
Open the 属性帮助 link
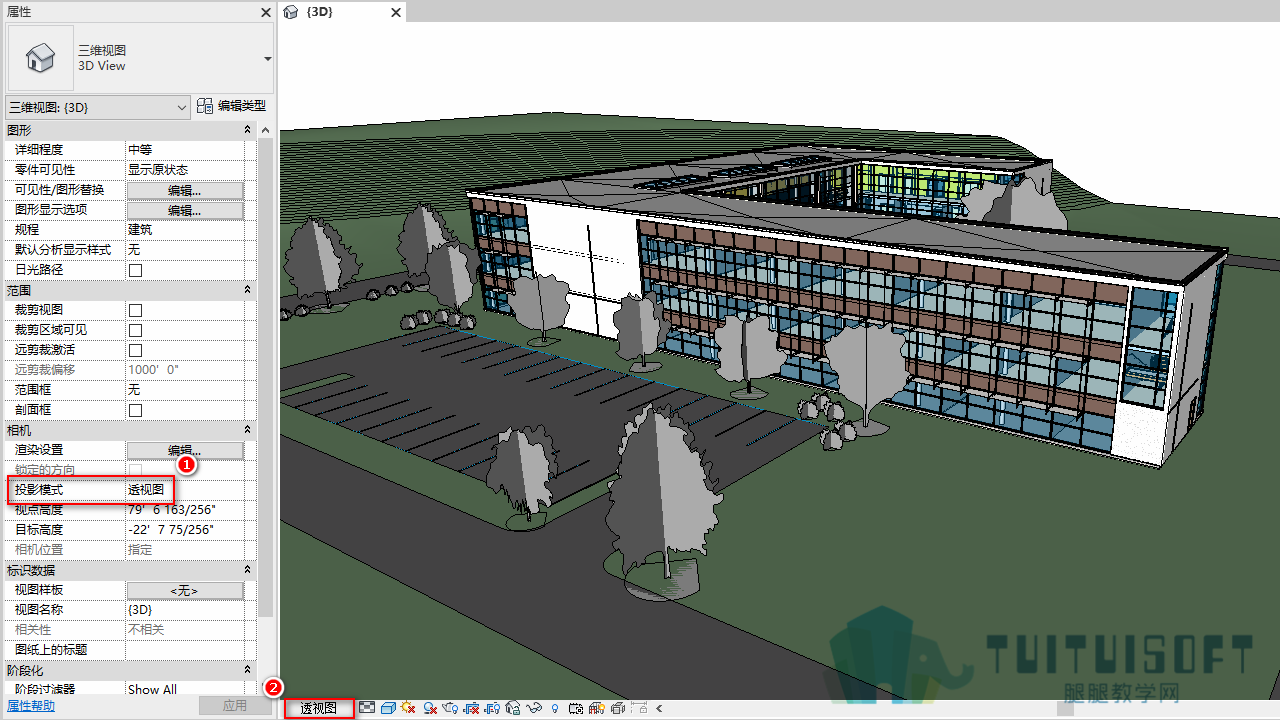point(31,706)
